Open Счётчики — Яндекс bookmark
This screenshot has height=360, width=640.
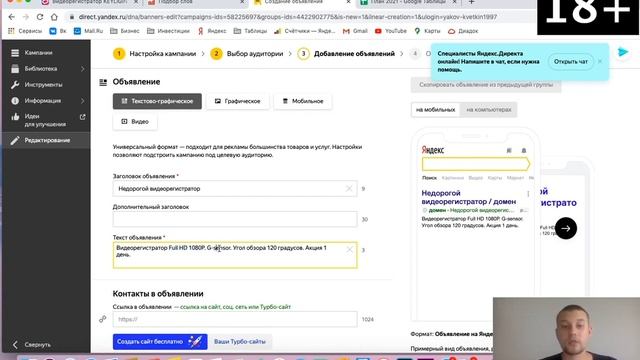(x=304, y=31)
